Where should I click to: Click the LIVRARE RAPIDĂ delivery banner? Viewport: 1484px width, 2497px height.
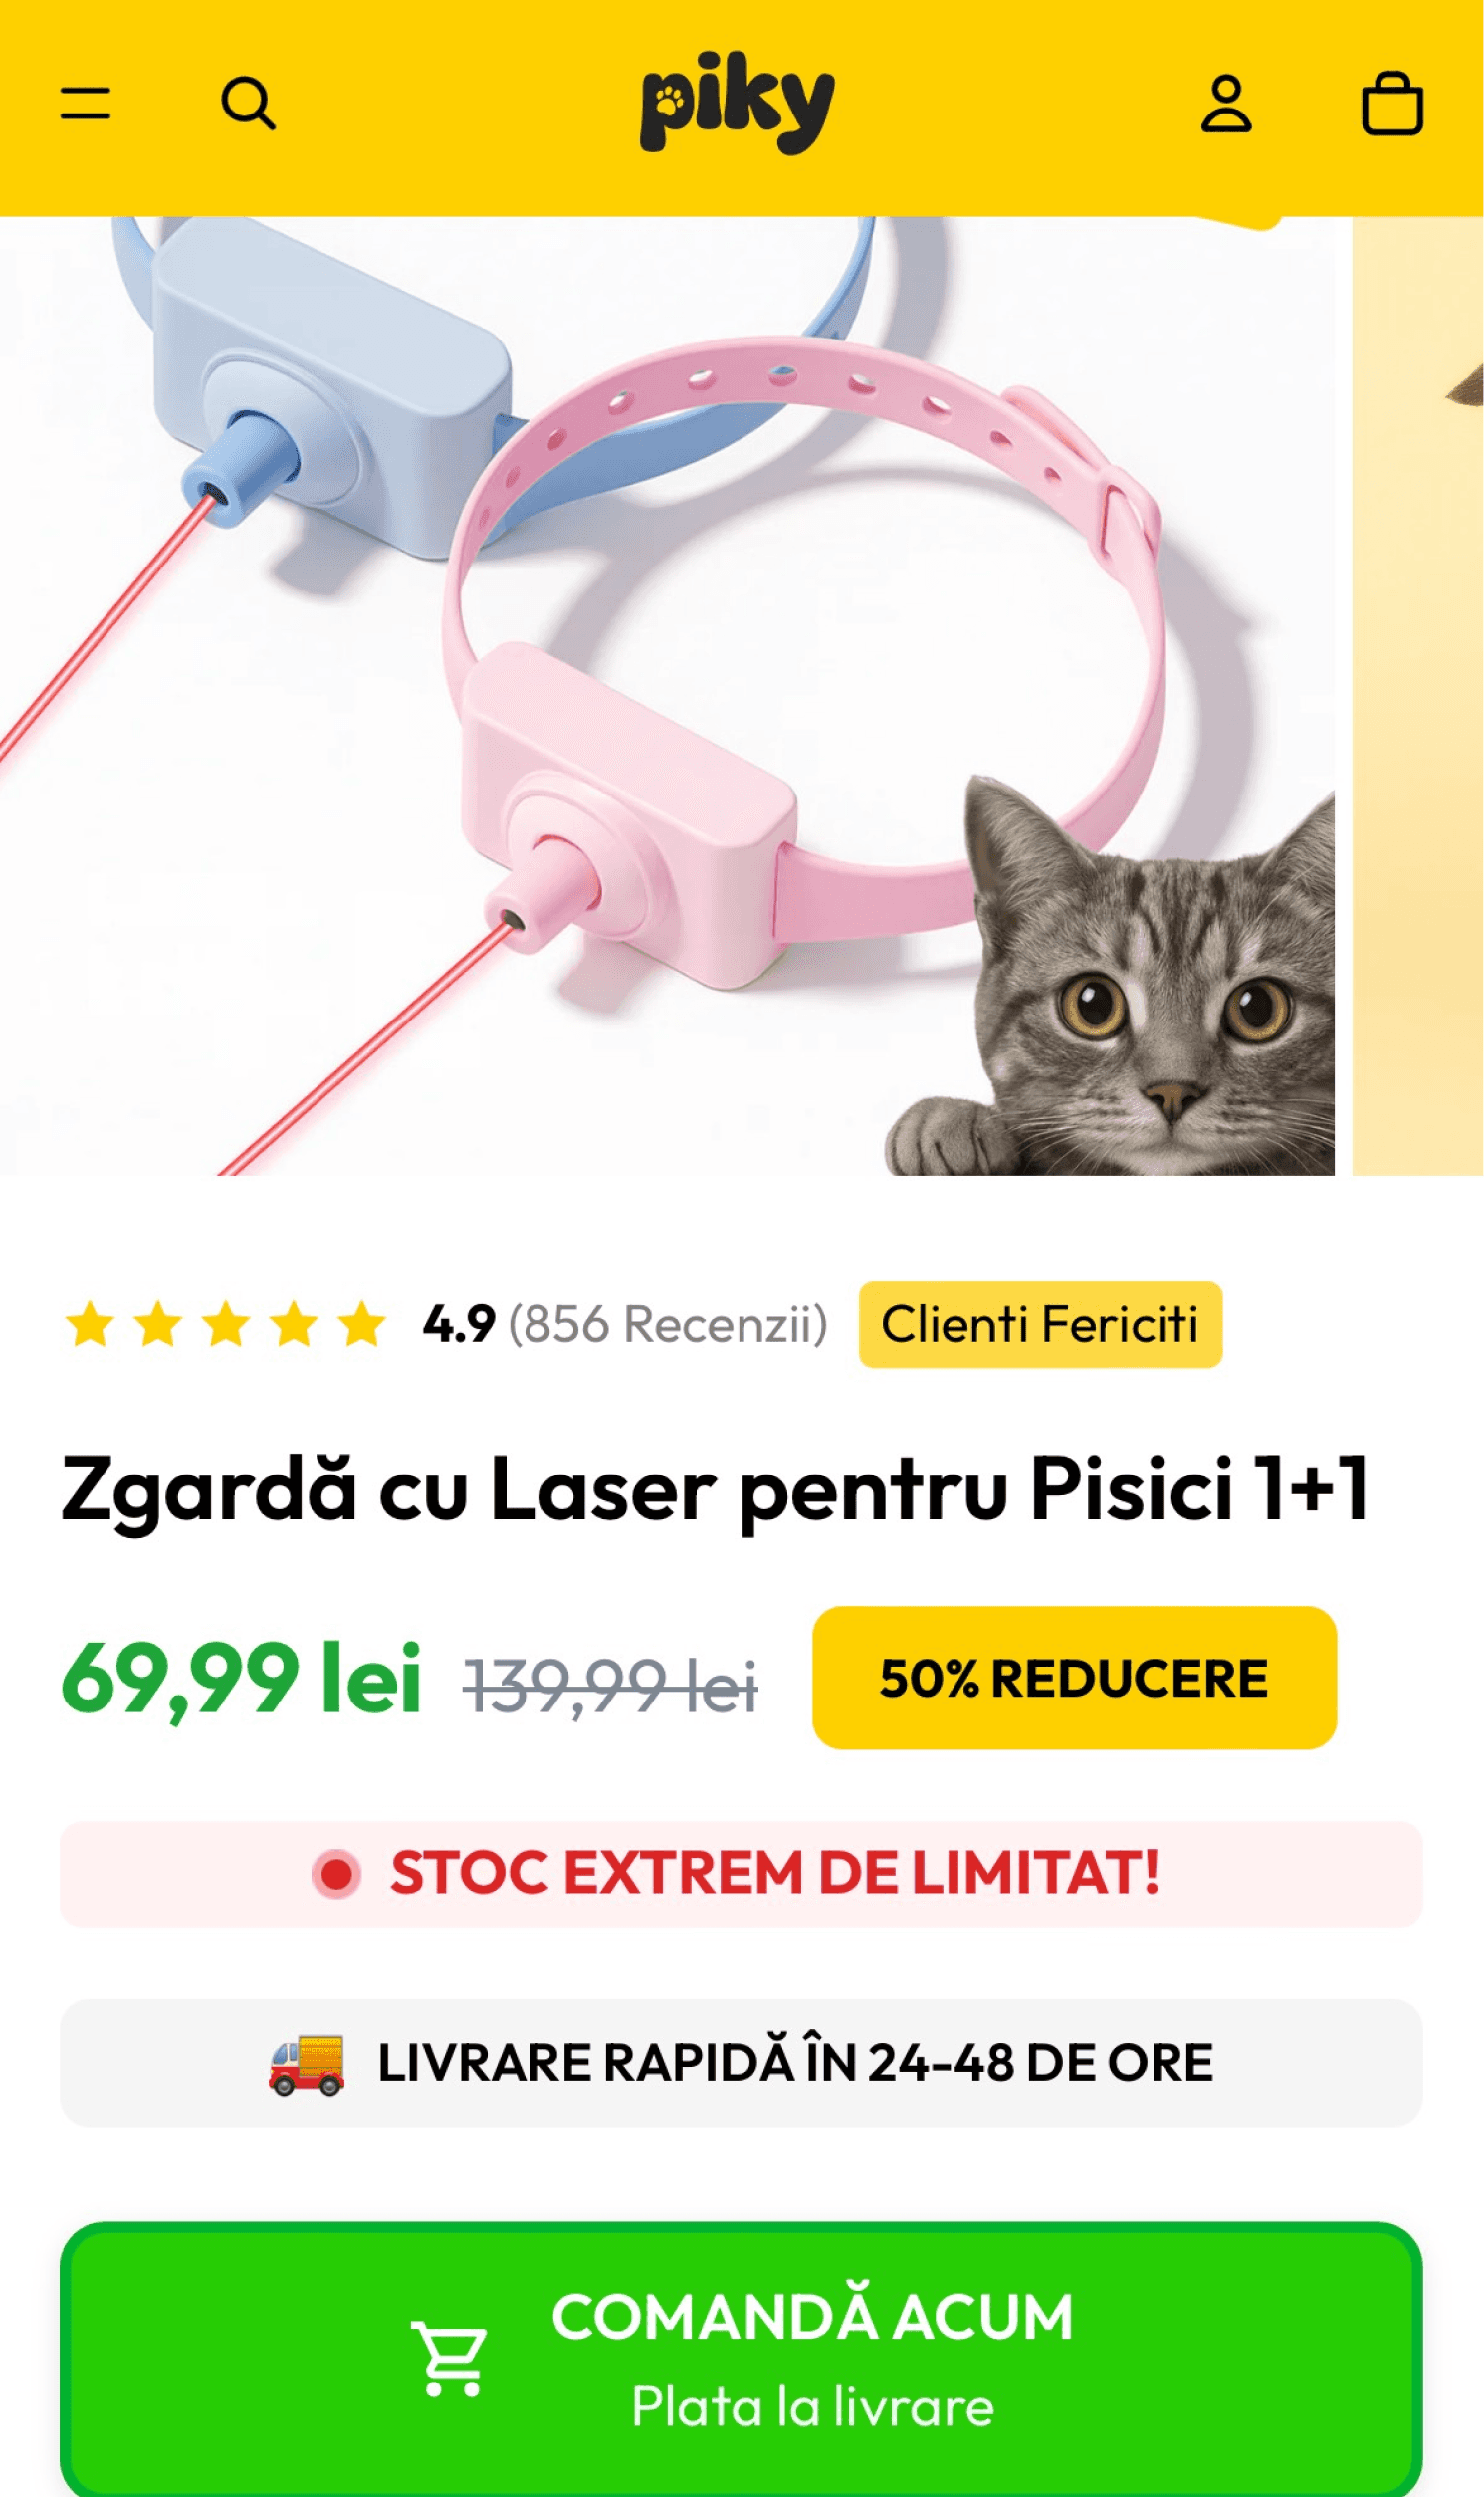741,2063
